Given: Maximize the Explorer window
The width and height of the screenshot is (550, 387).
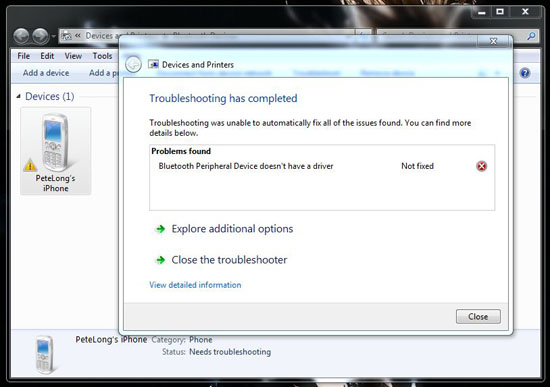Looking at the screenshot, I should pos(500,12).
